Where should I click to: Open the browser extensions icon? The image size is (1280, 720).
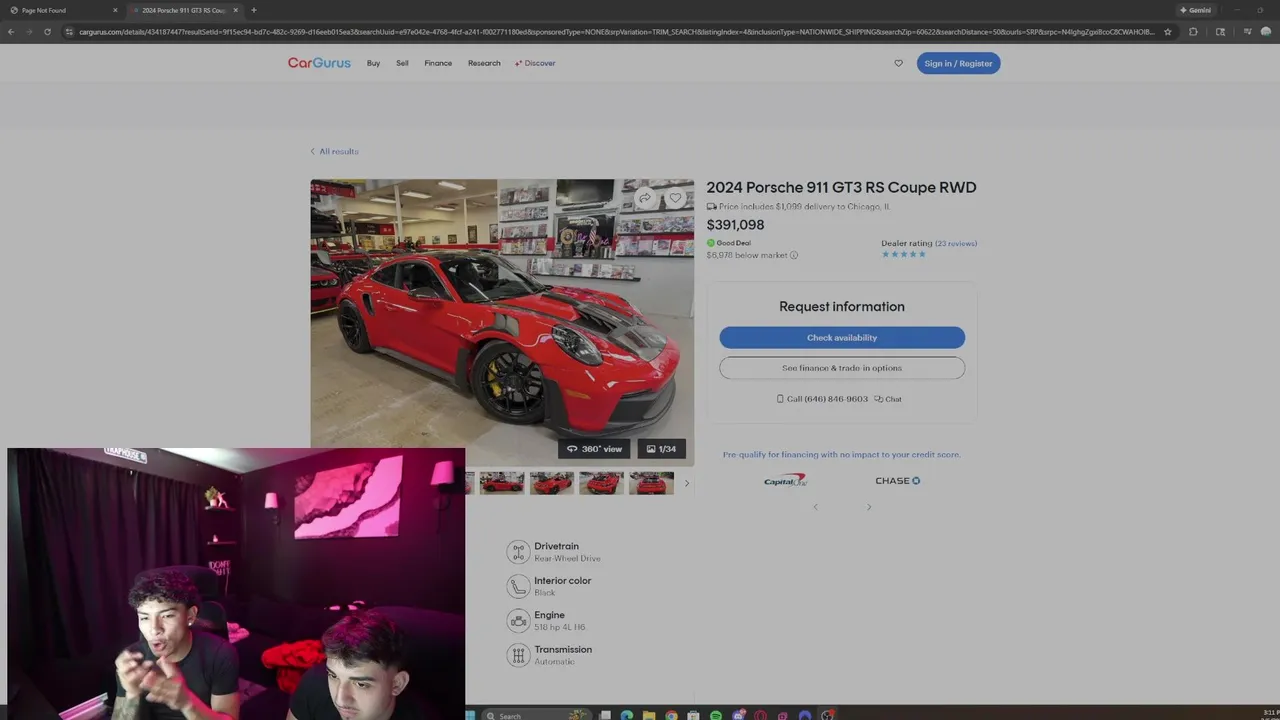tap(1193, 32)
